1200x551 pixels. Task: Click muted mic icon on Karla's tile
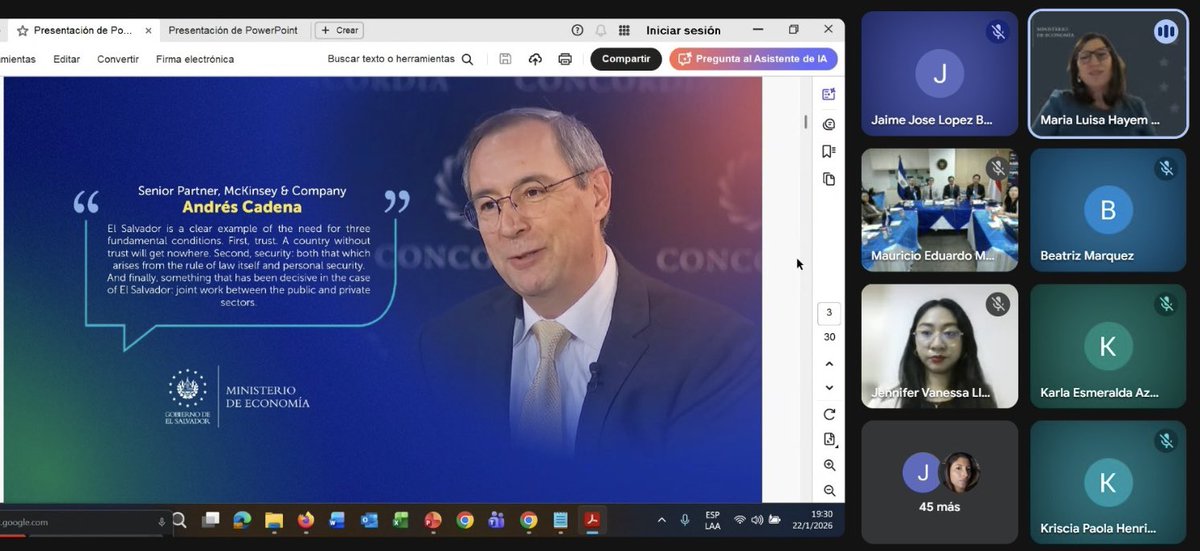1165,304
